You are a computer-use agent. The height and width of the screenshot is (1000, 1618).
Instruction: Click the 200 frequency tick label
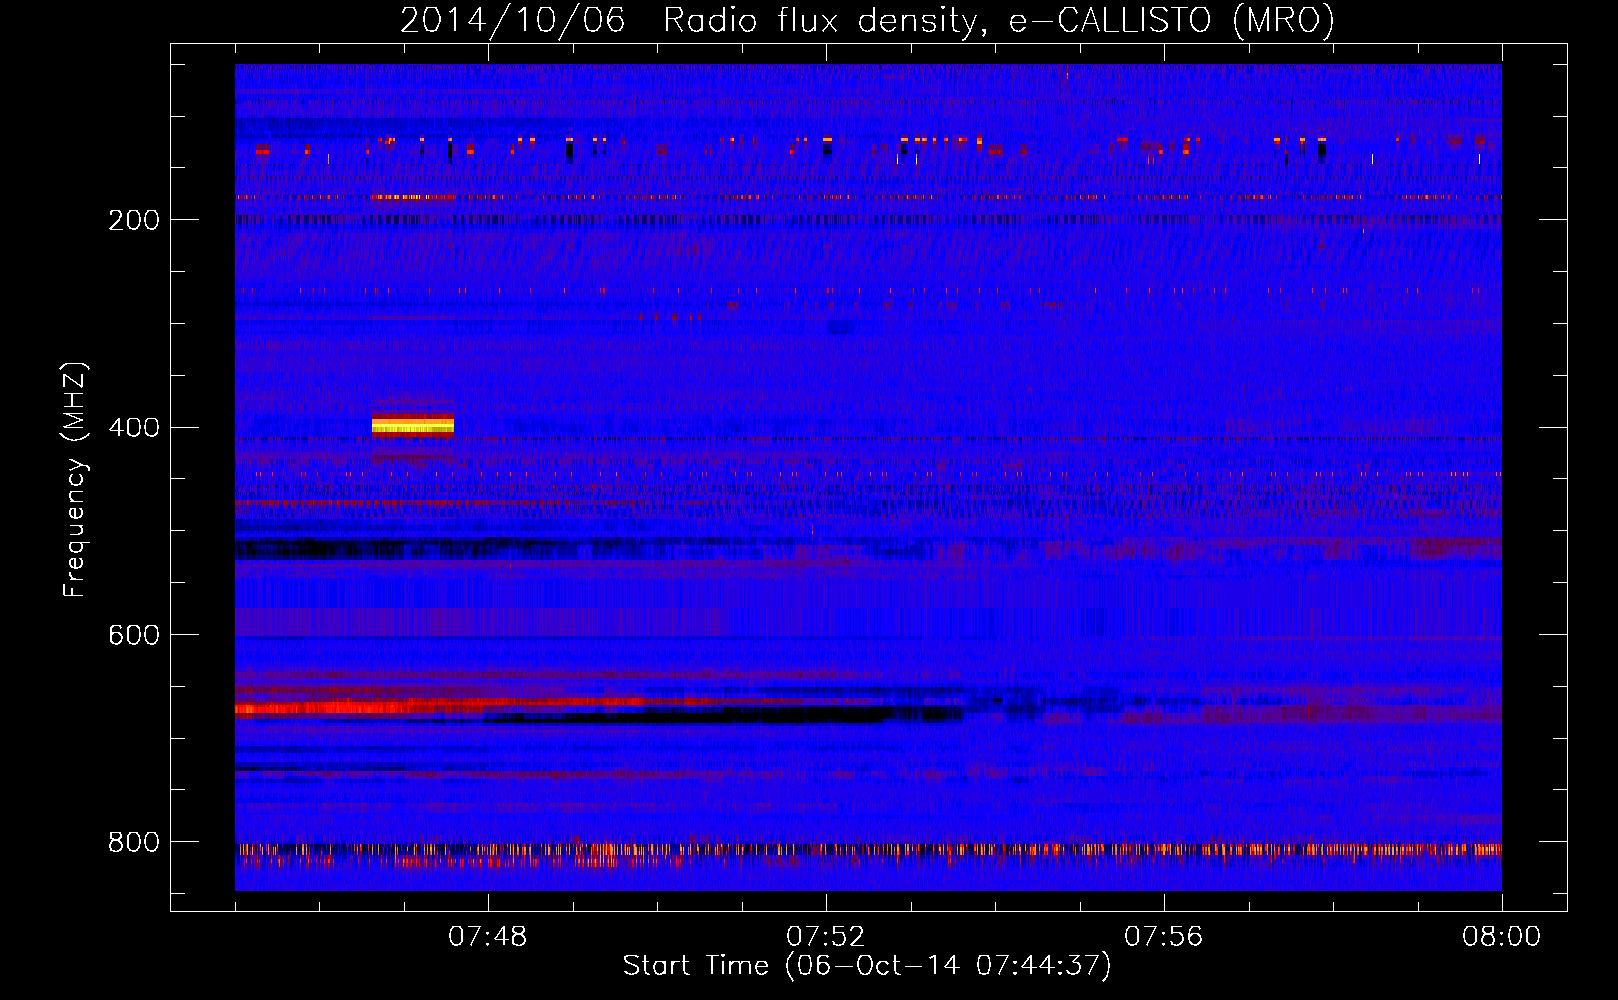(x=134, y=221)
